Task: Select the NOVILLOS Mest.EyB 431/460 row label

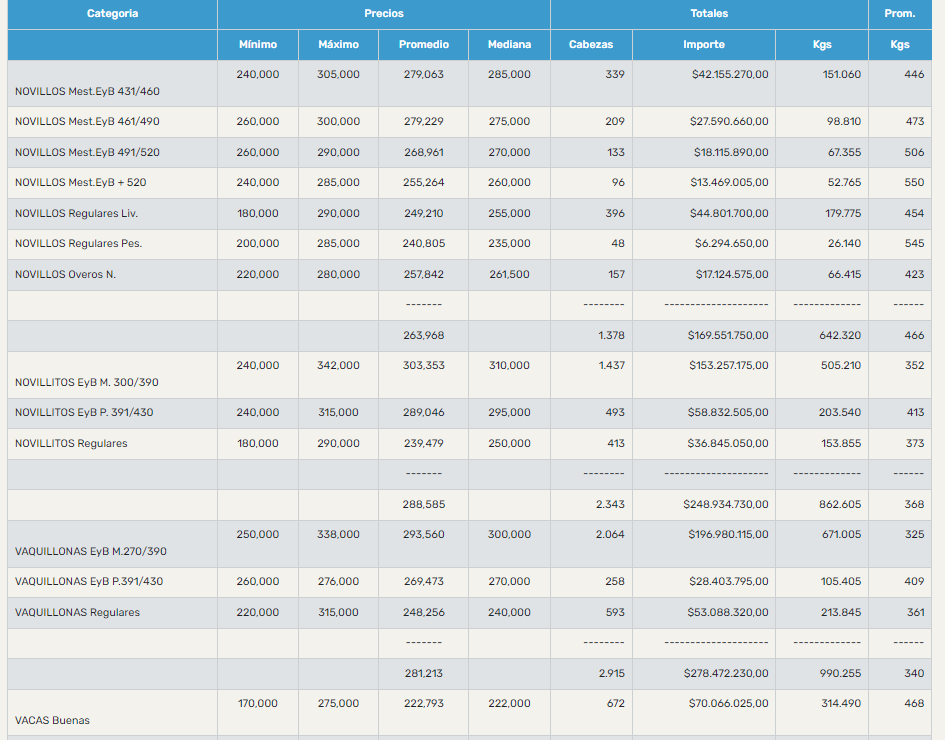Action: pyautogui.click(x=87, y=92)
